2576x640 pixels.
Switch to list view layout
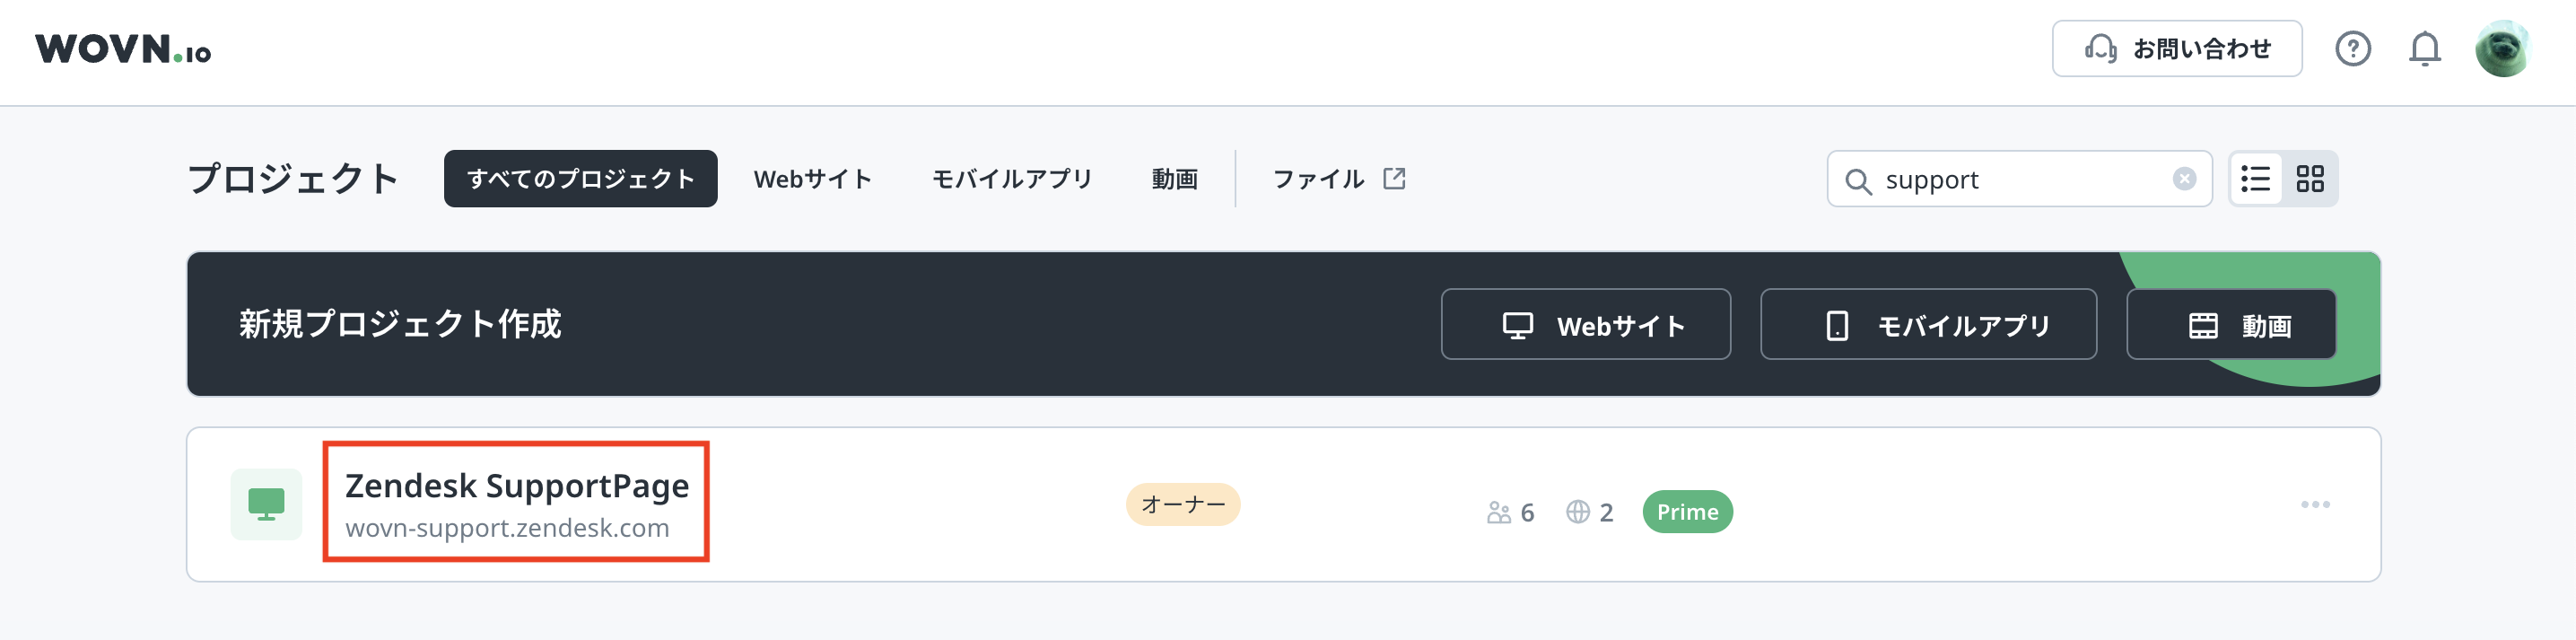2256,179
